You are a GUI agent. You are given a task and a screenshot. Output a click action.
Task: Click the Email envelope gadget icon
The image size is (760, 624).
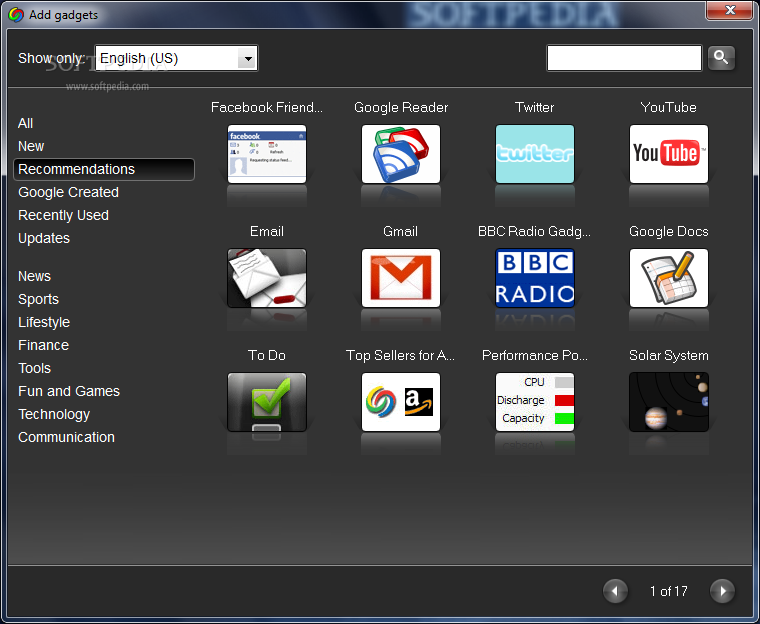point(267,278)
